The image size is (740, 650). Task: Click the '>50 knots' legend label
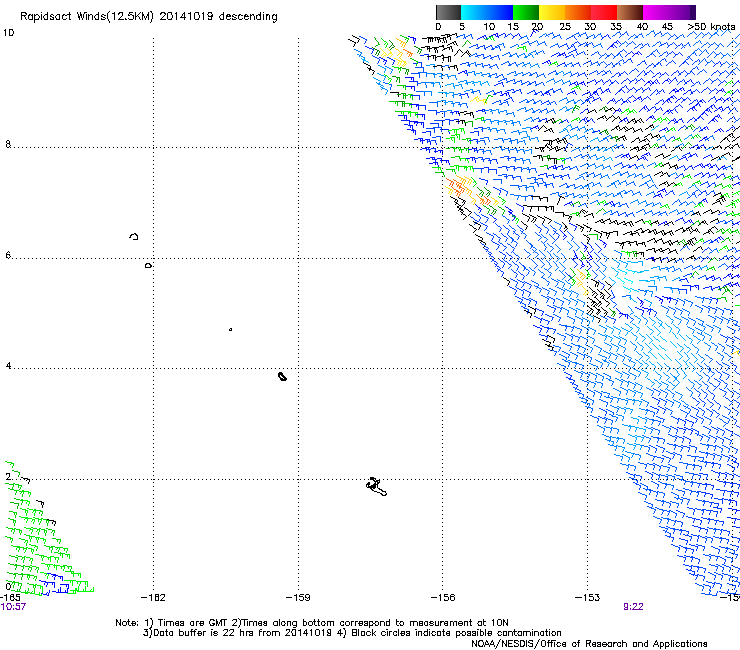711,27
